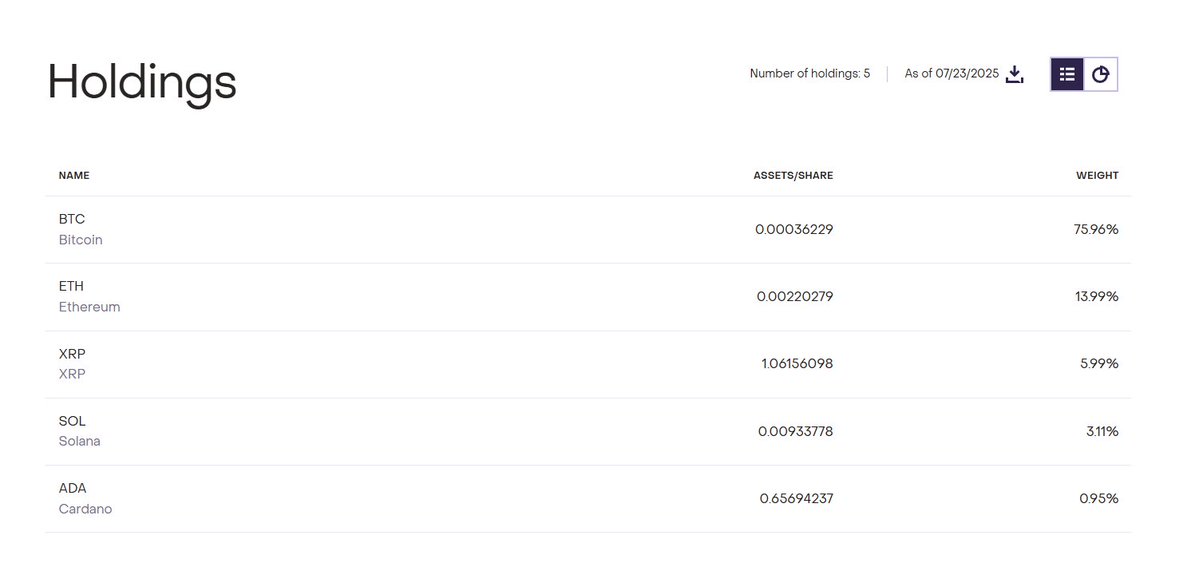The height and width of the screenshot is (567, 1199).
Task: Click the WEIGHT column header
Action: pyautogui.click(x=1097, y=175)
